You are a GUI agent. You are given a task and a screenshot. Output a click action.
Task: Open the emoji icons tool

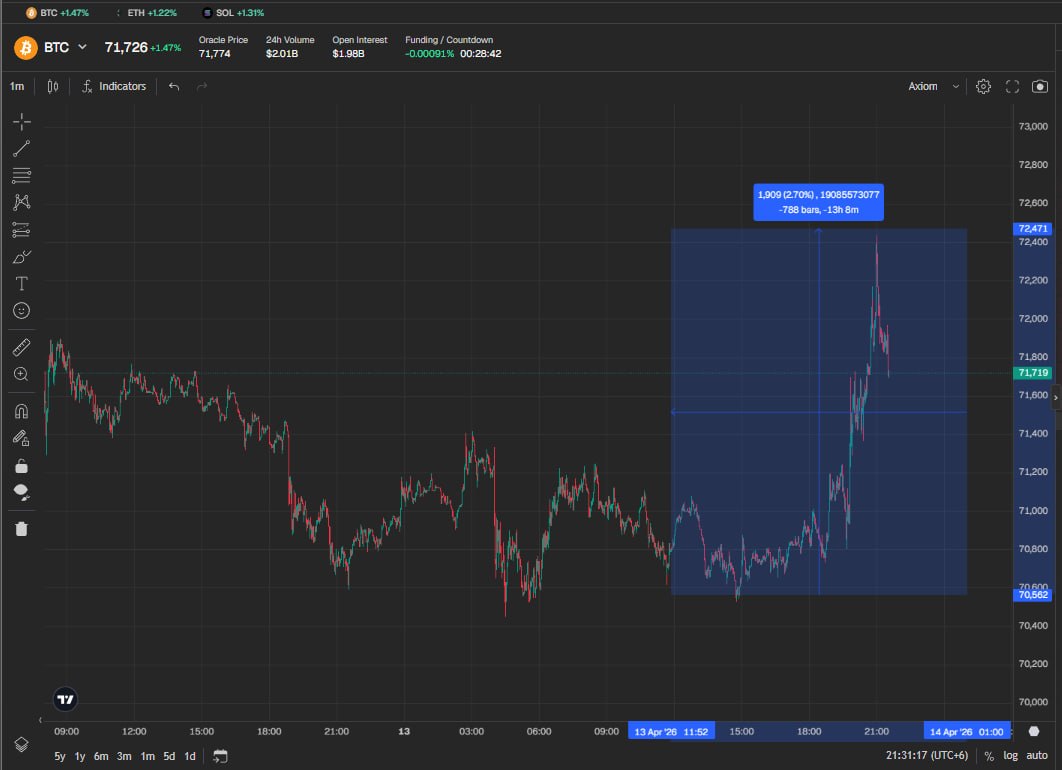coord(22,310)
